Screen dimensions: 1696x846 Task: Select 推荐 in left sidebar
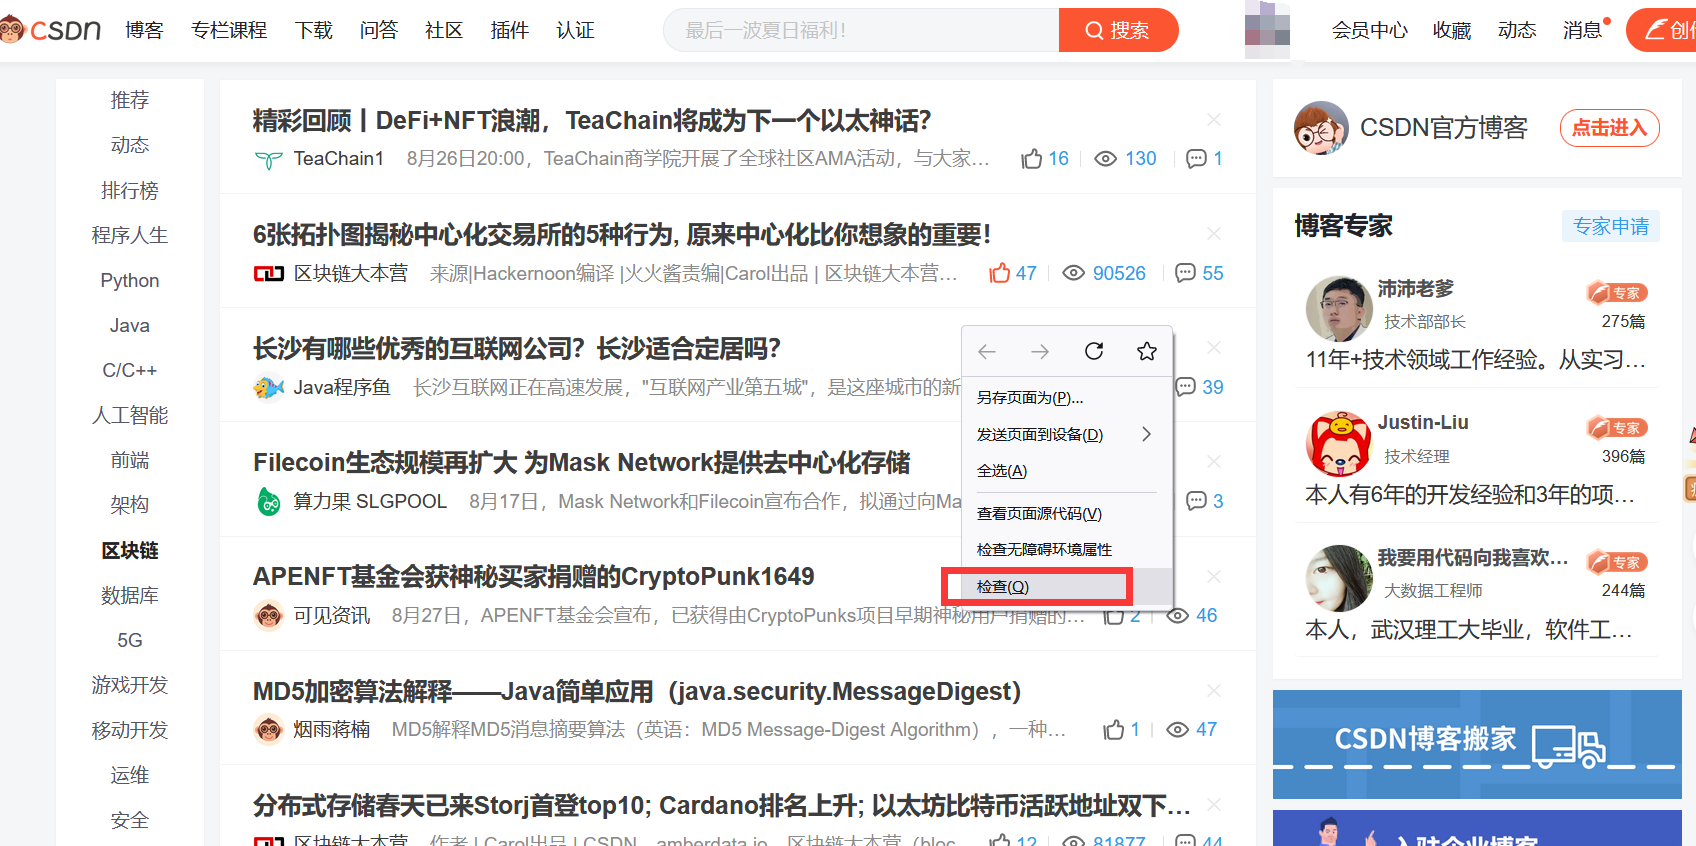[x=130, y=100]
